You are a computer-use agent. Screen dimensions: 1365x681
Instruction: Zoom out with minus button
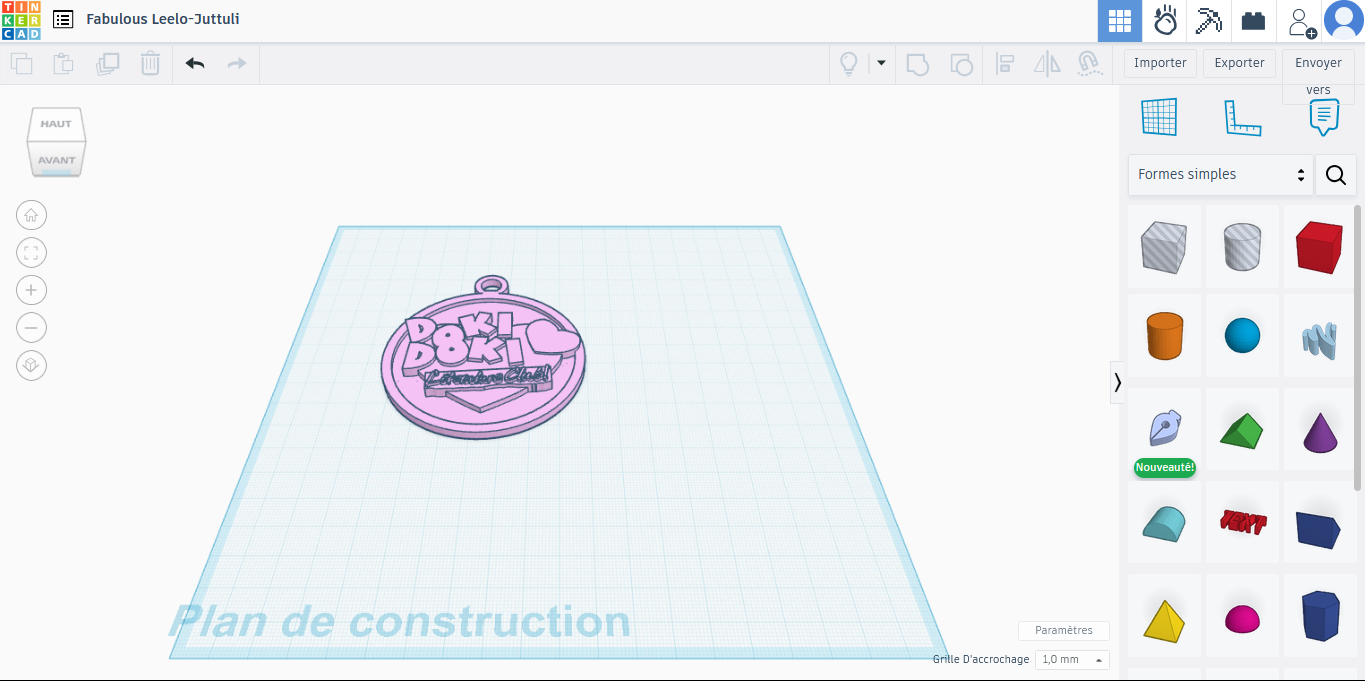(x=31, y=328)
